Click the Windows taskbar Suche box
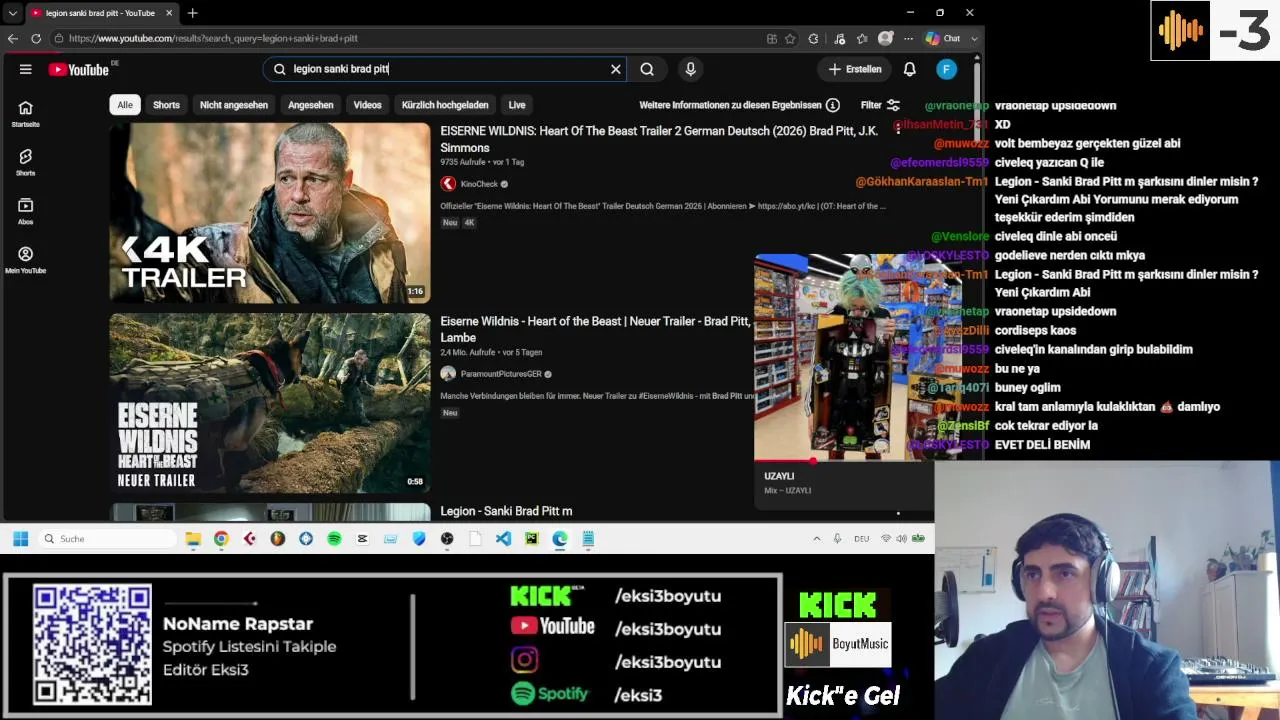Image resolution: width=1280 pixels, height=720 pixels. tap(108, 539)
